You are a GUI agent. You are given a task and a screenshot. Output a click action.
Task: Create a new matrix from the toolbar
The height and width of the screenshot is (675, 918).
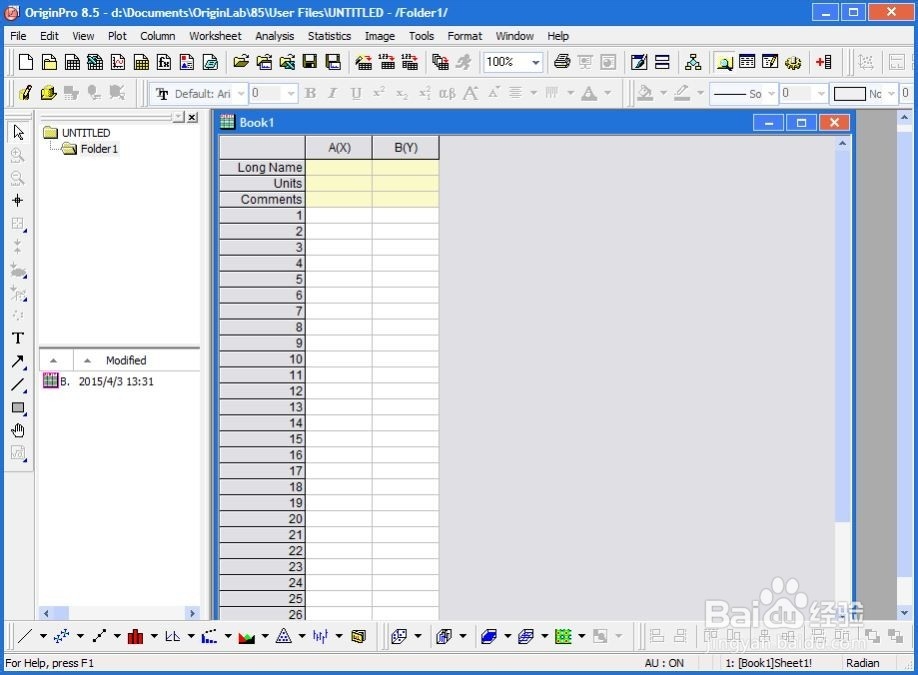click(141, 62)
